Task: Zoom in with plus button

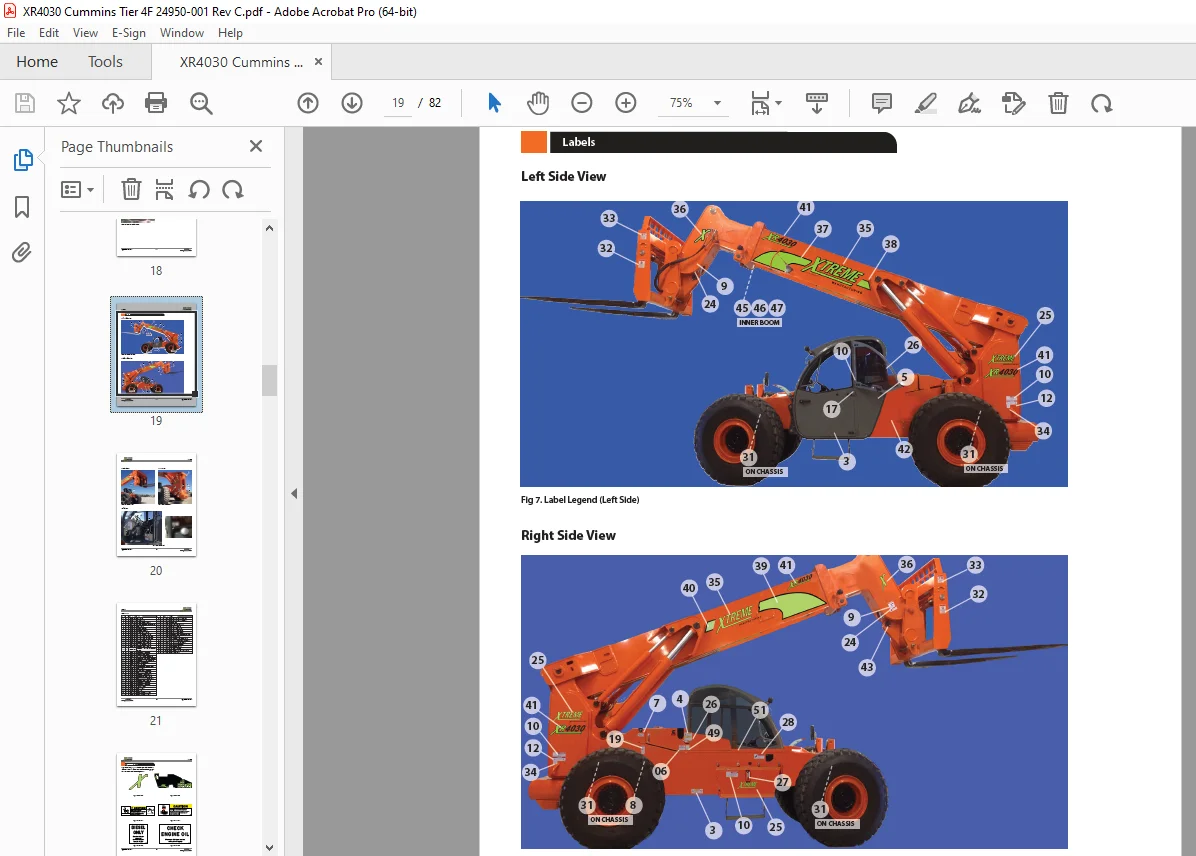Action: [625, 103]
